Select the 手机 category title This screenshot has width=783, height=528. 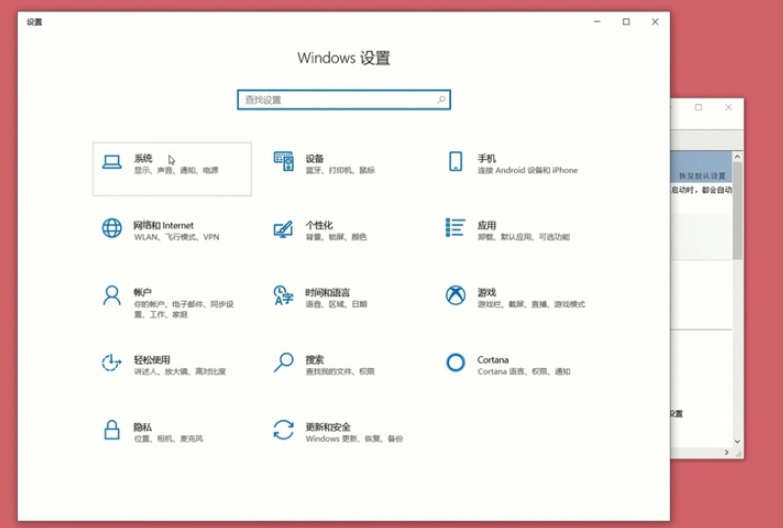tap(486, 158)
